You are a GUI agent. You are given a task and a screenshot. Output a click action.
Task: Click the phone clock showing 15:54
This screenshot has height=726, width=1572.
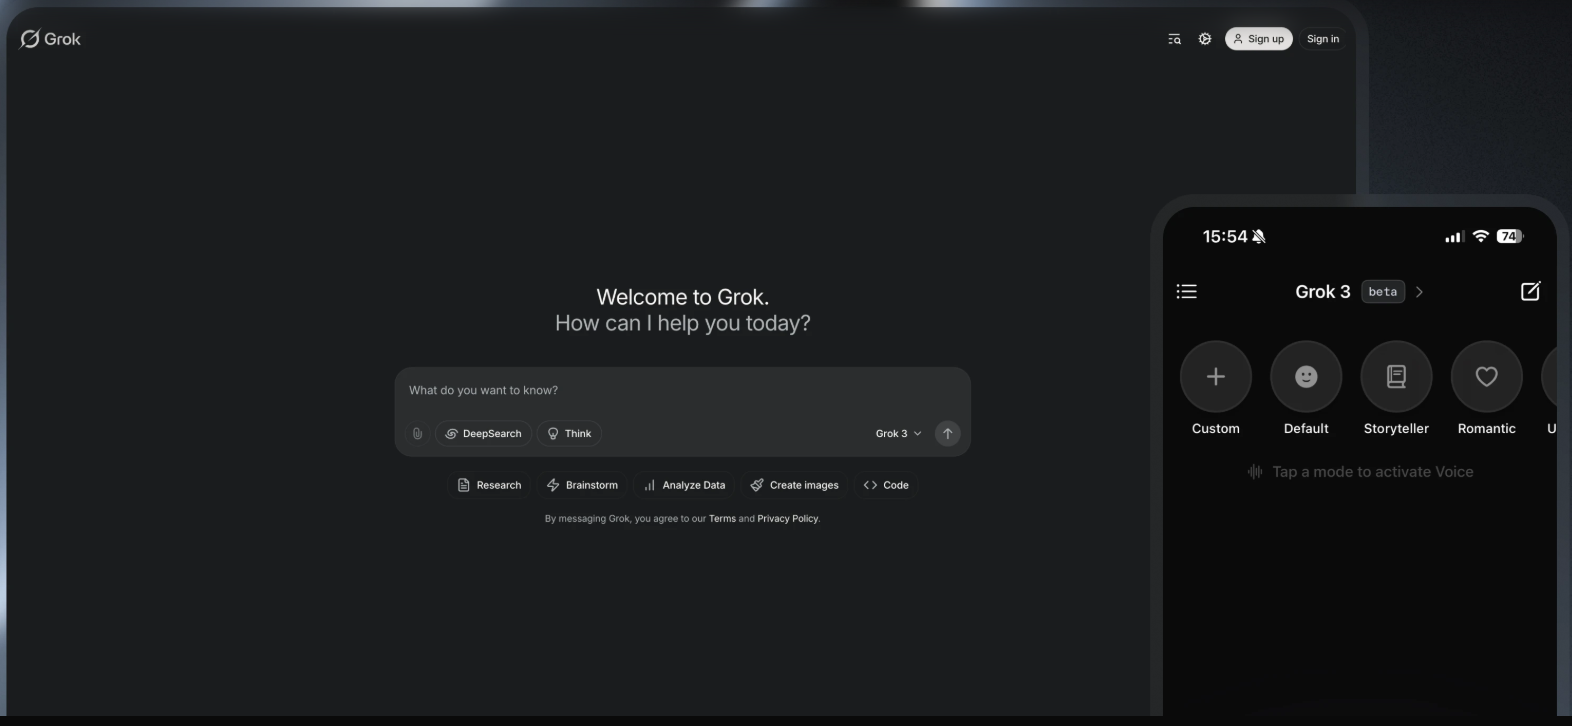tap(1225, 237)
